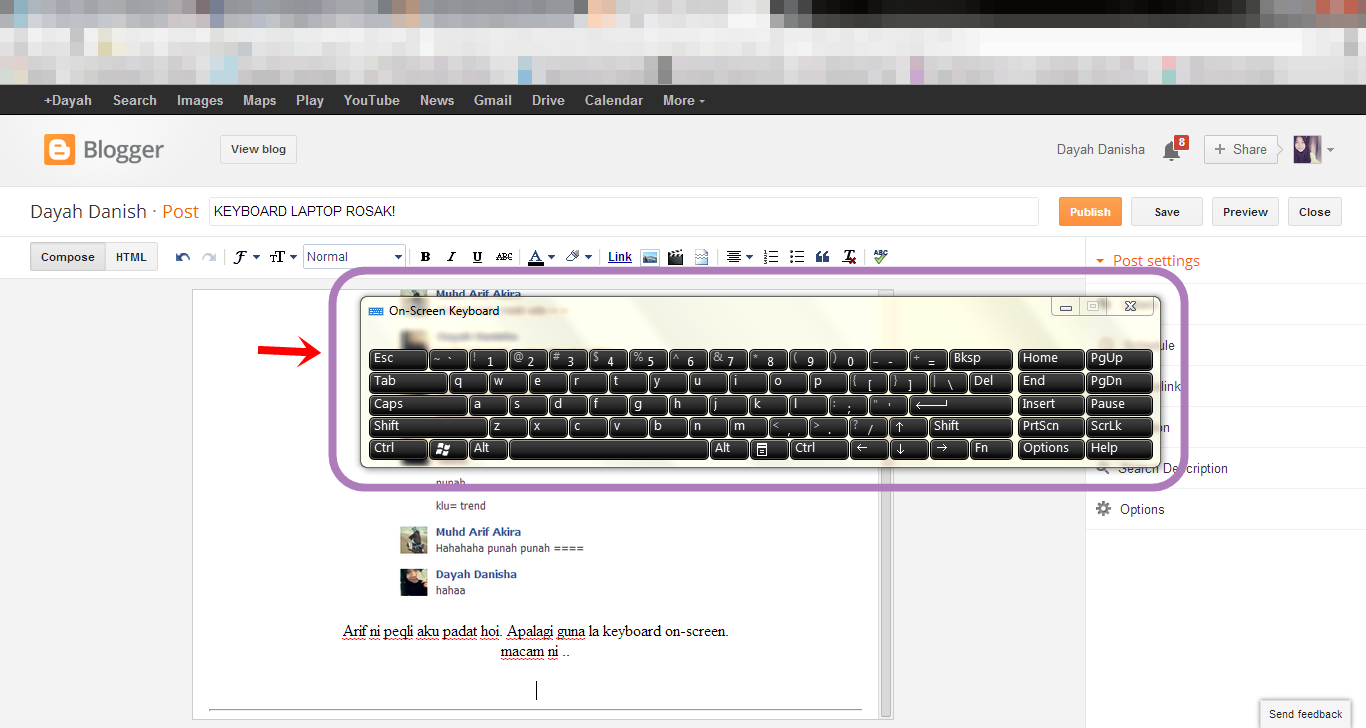Save the post draft
This screenshot has height=728, width=1366.
point(1167,212)
